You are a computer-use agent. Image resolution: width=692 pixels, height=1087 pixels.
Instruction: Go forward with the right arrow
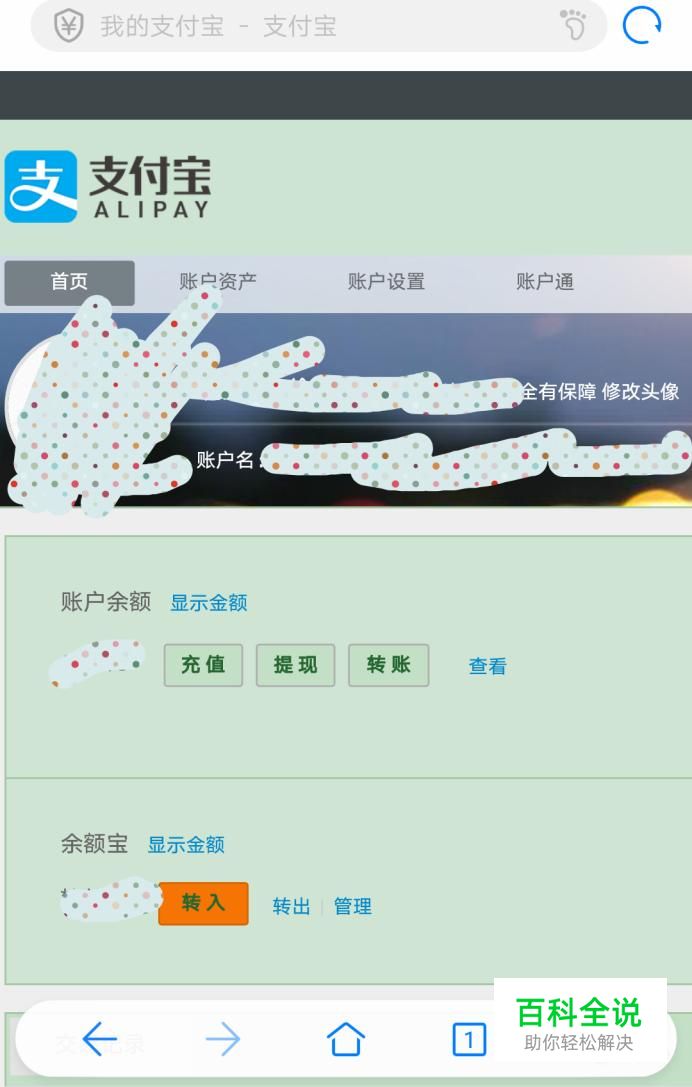[x=223, y=1039]
